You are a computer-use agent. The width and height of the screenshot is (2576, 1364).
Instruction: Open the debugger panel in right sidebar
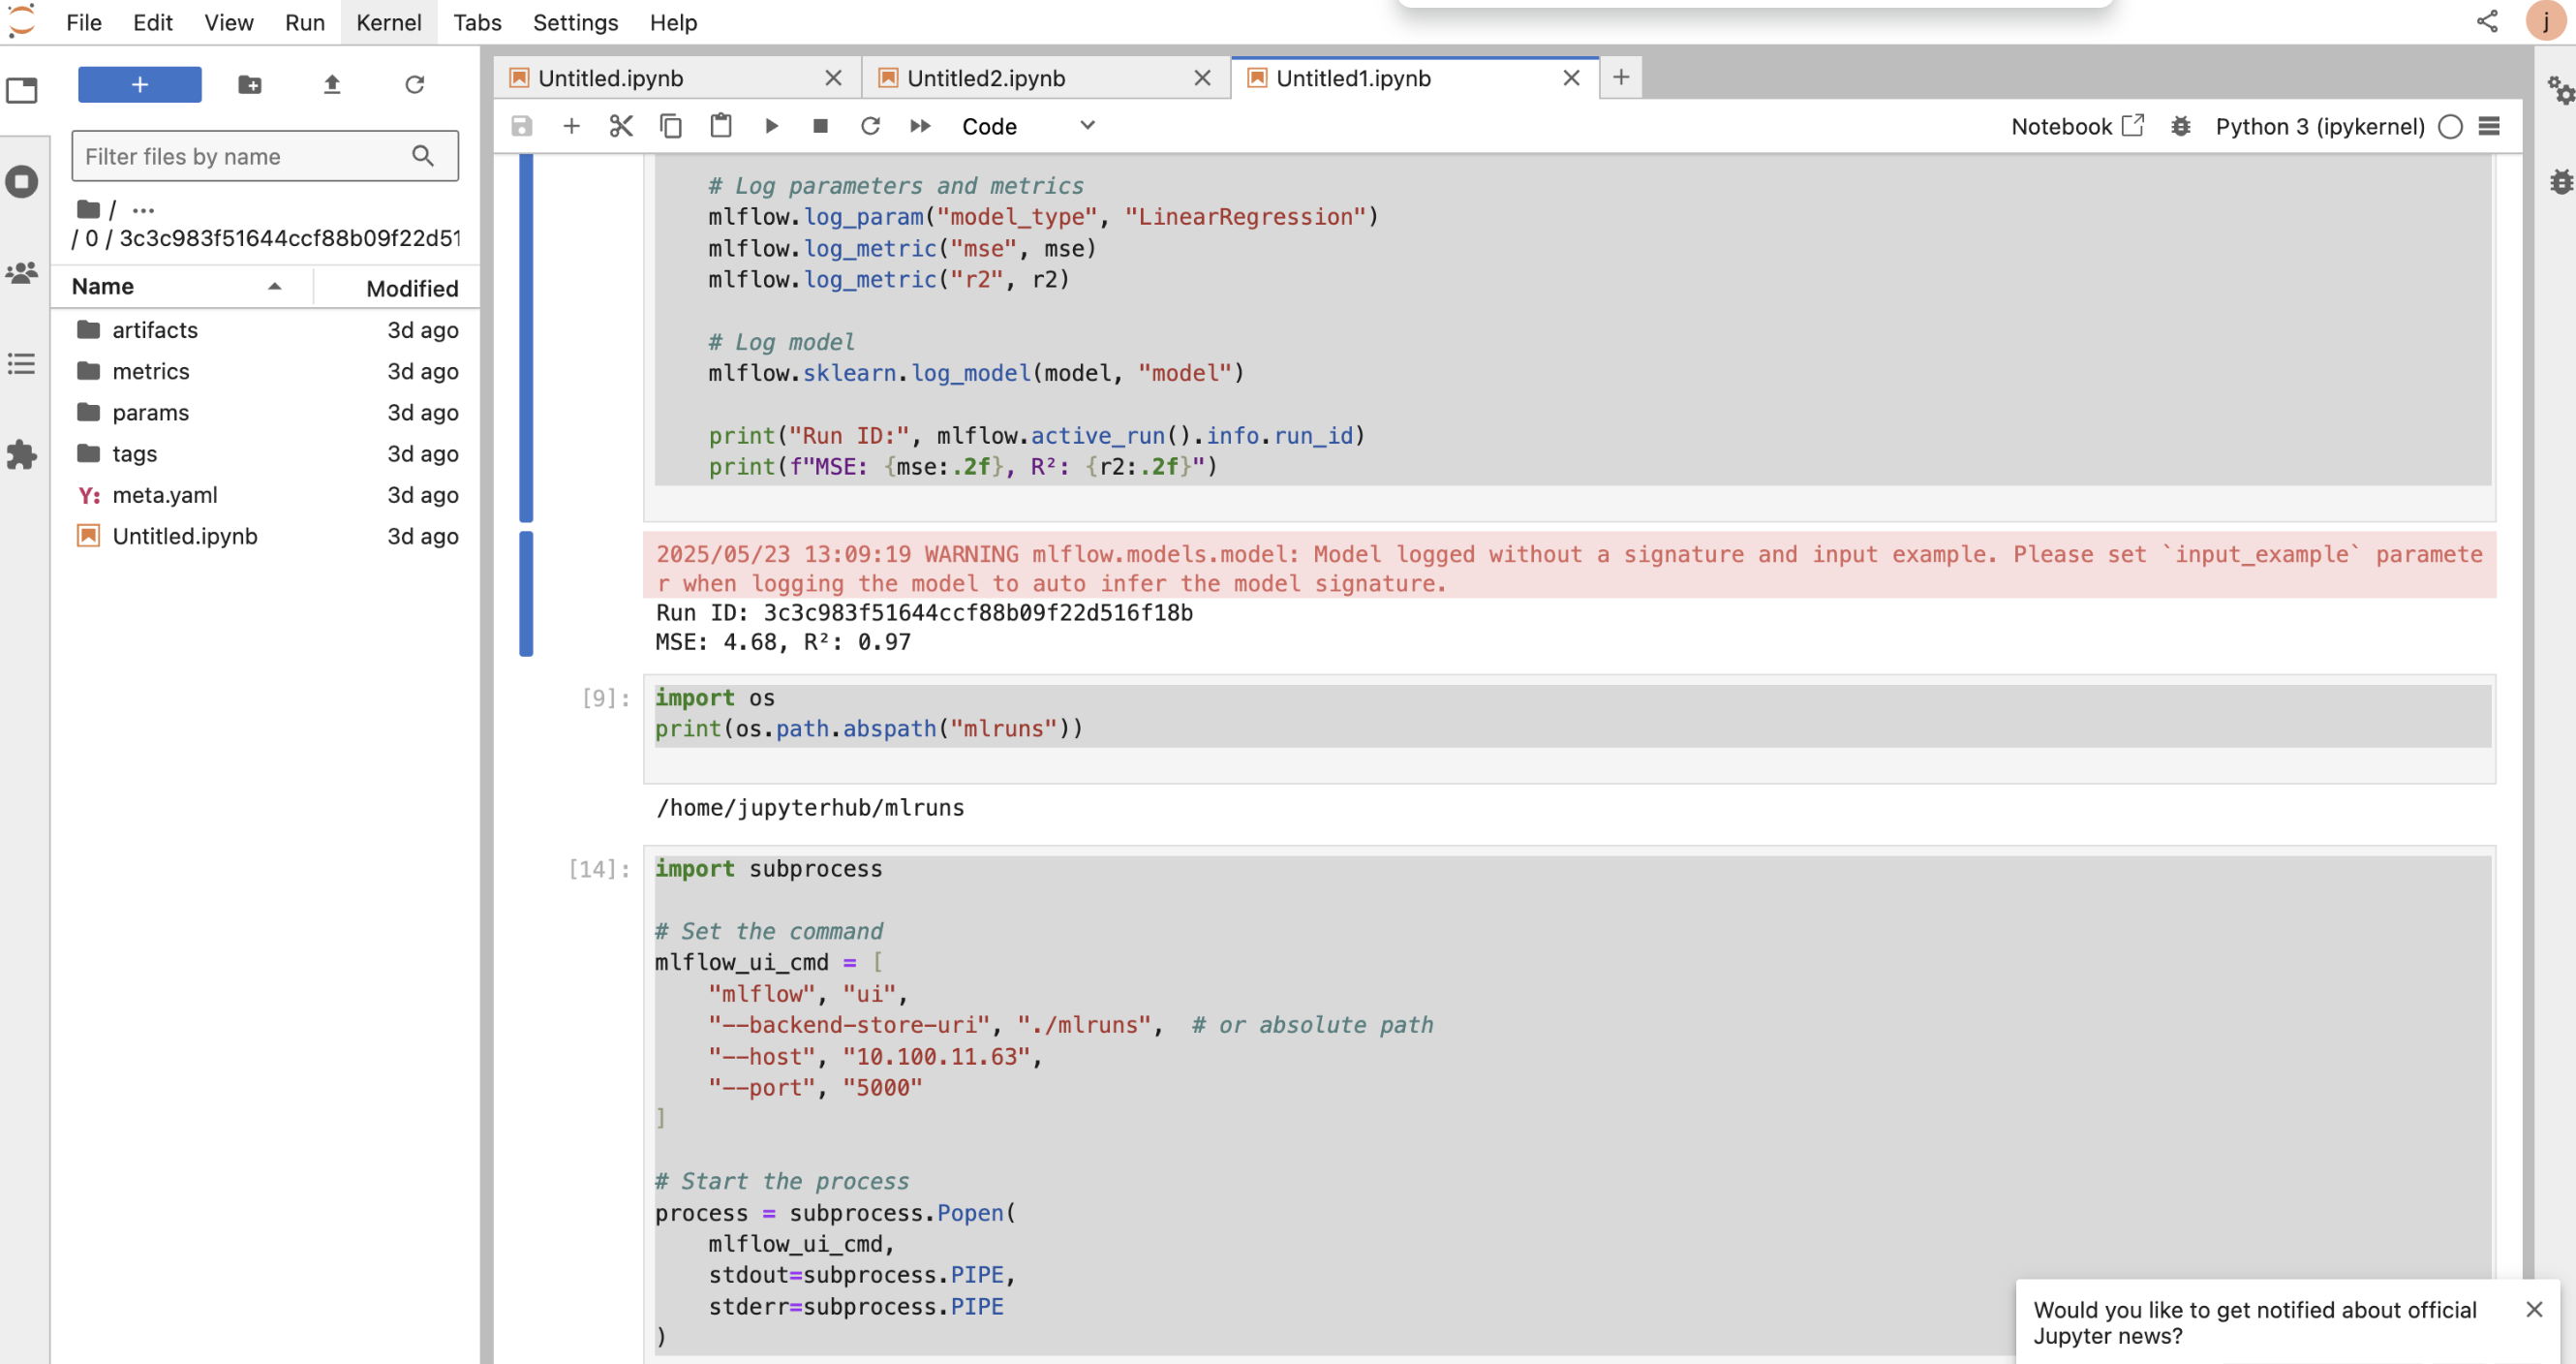pyautogui.click(x=2560, y=182)
